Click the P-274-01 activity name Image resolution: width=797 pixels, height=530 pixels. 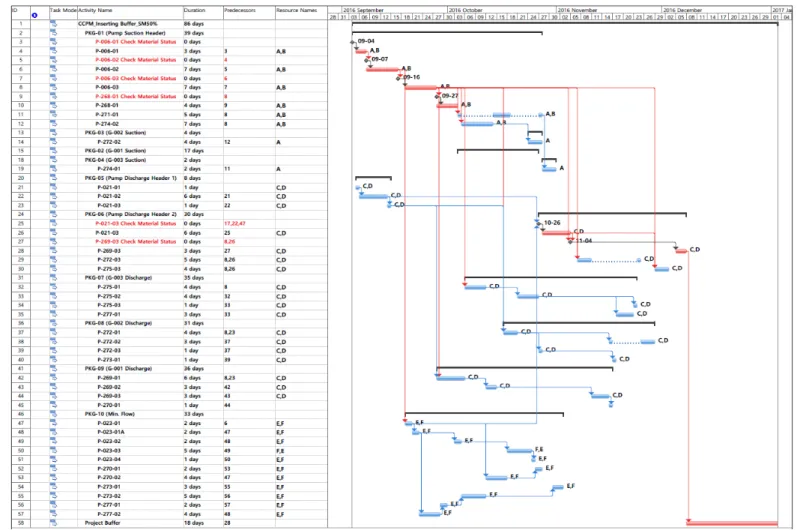[109, 169]
